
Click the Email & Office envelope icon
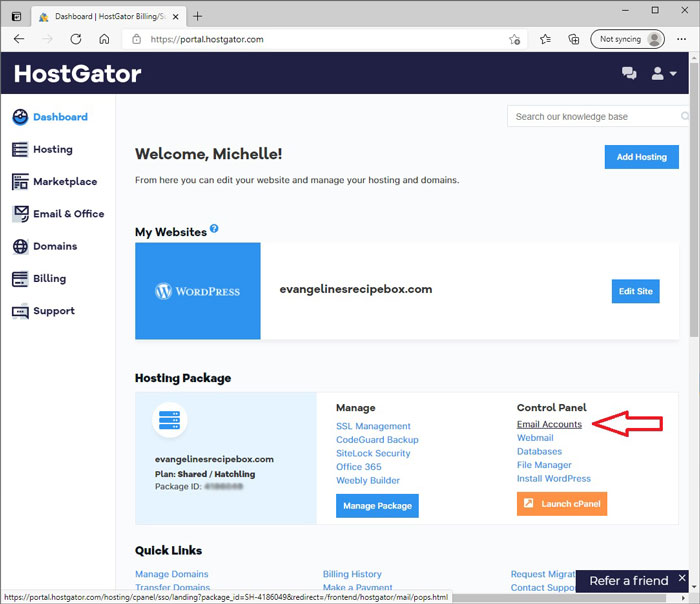[21, 214]
